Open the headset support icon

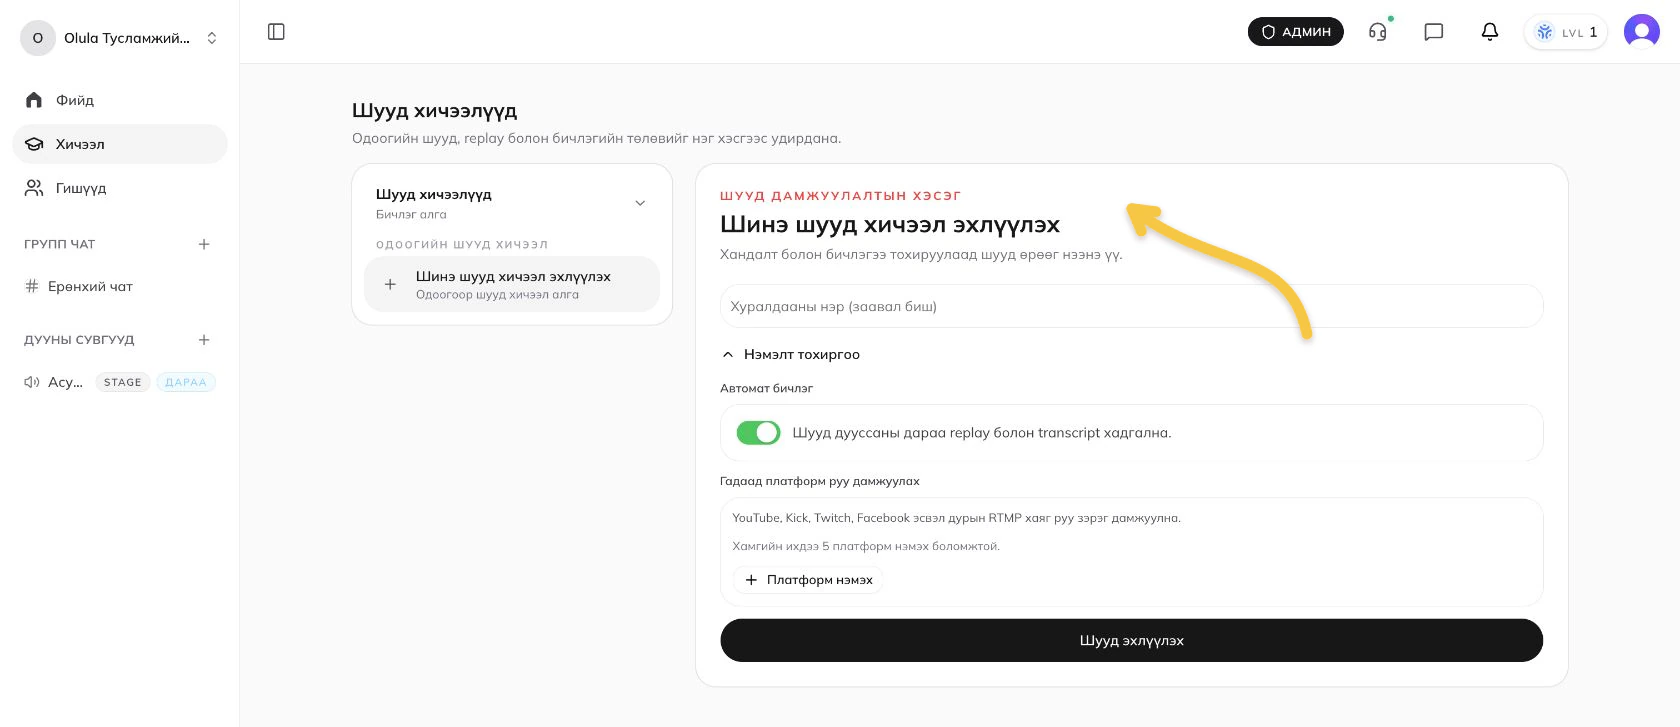(1378, 32)
